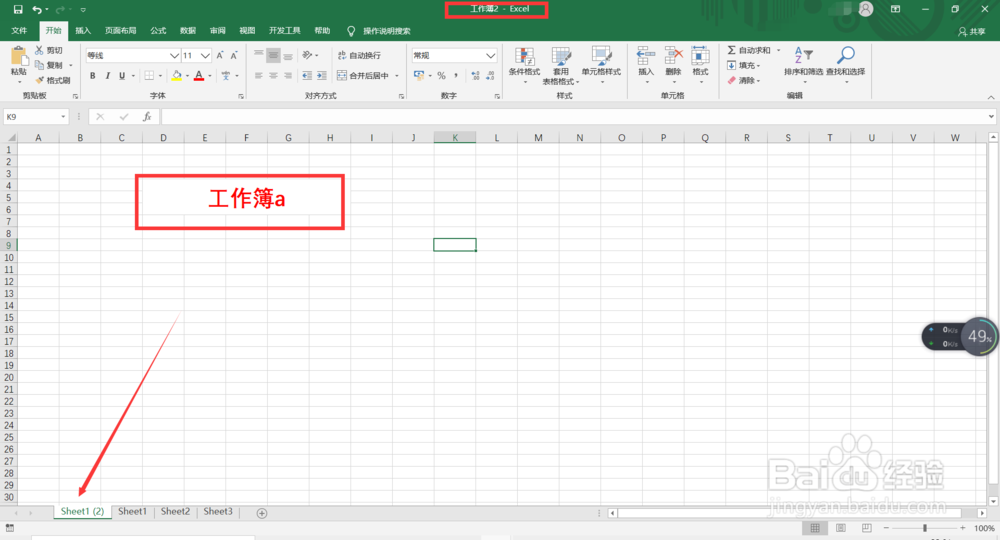Click the text orientation icon

[307, 55]
